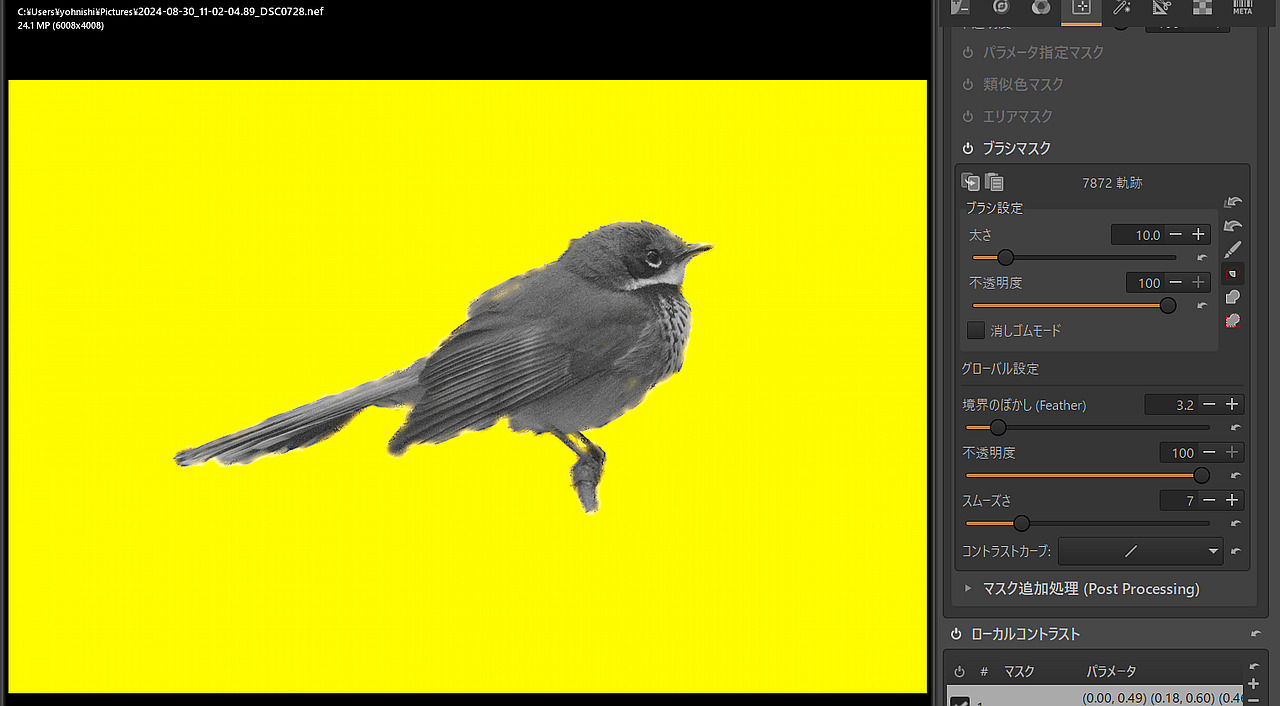The height and width of the screenshot is (706, 1280).
Task: Click the brush 不透明度 value field
Action: point(1146,283)
